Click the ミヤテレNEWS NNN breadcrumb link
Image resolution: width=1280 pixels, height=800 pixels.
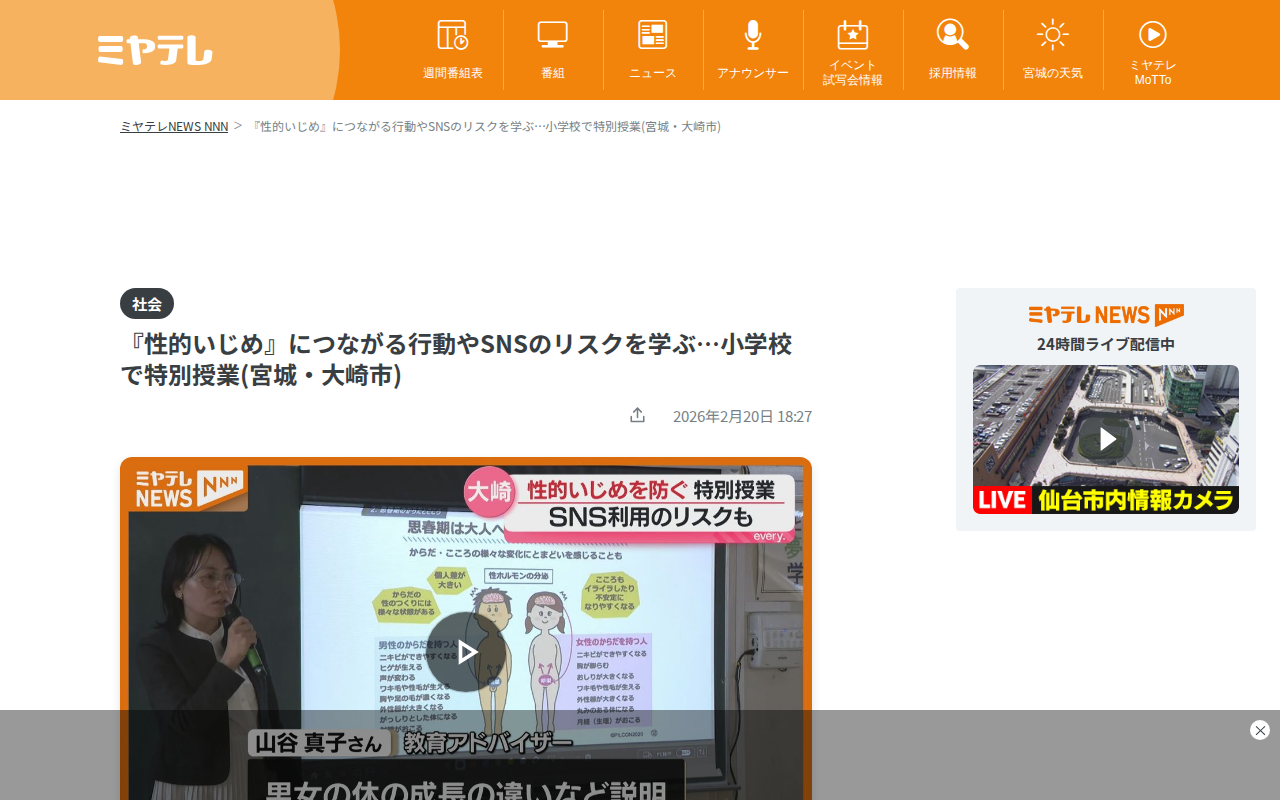(174, 126)
